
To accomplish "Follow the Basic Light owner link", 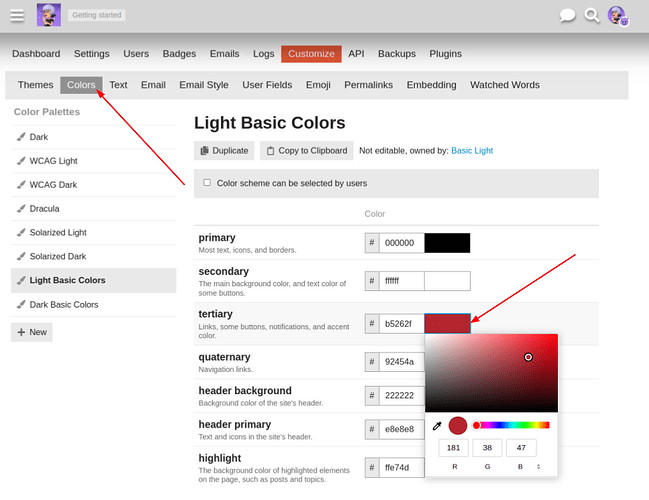I will click(472, 151).
